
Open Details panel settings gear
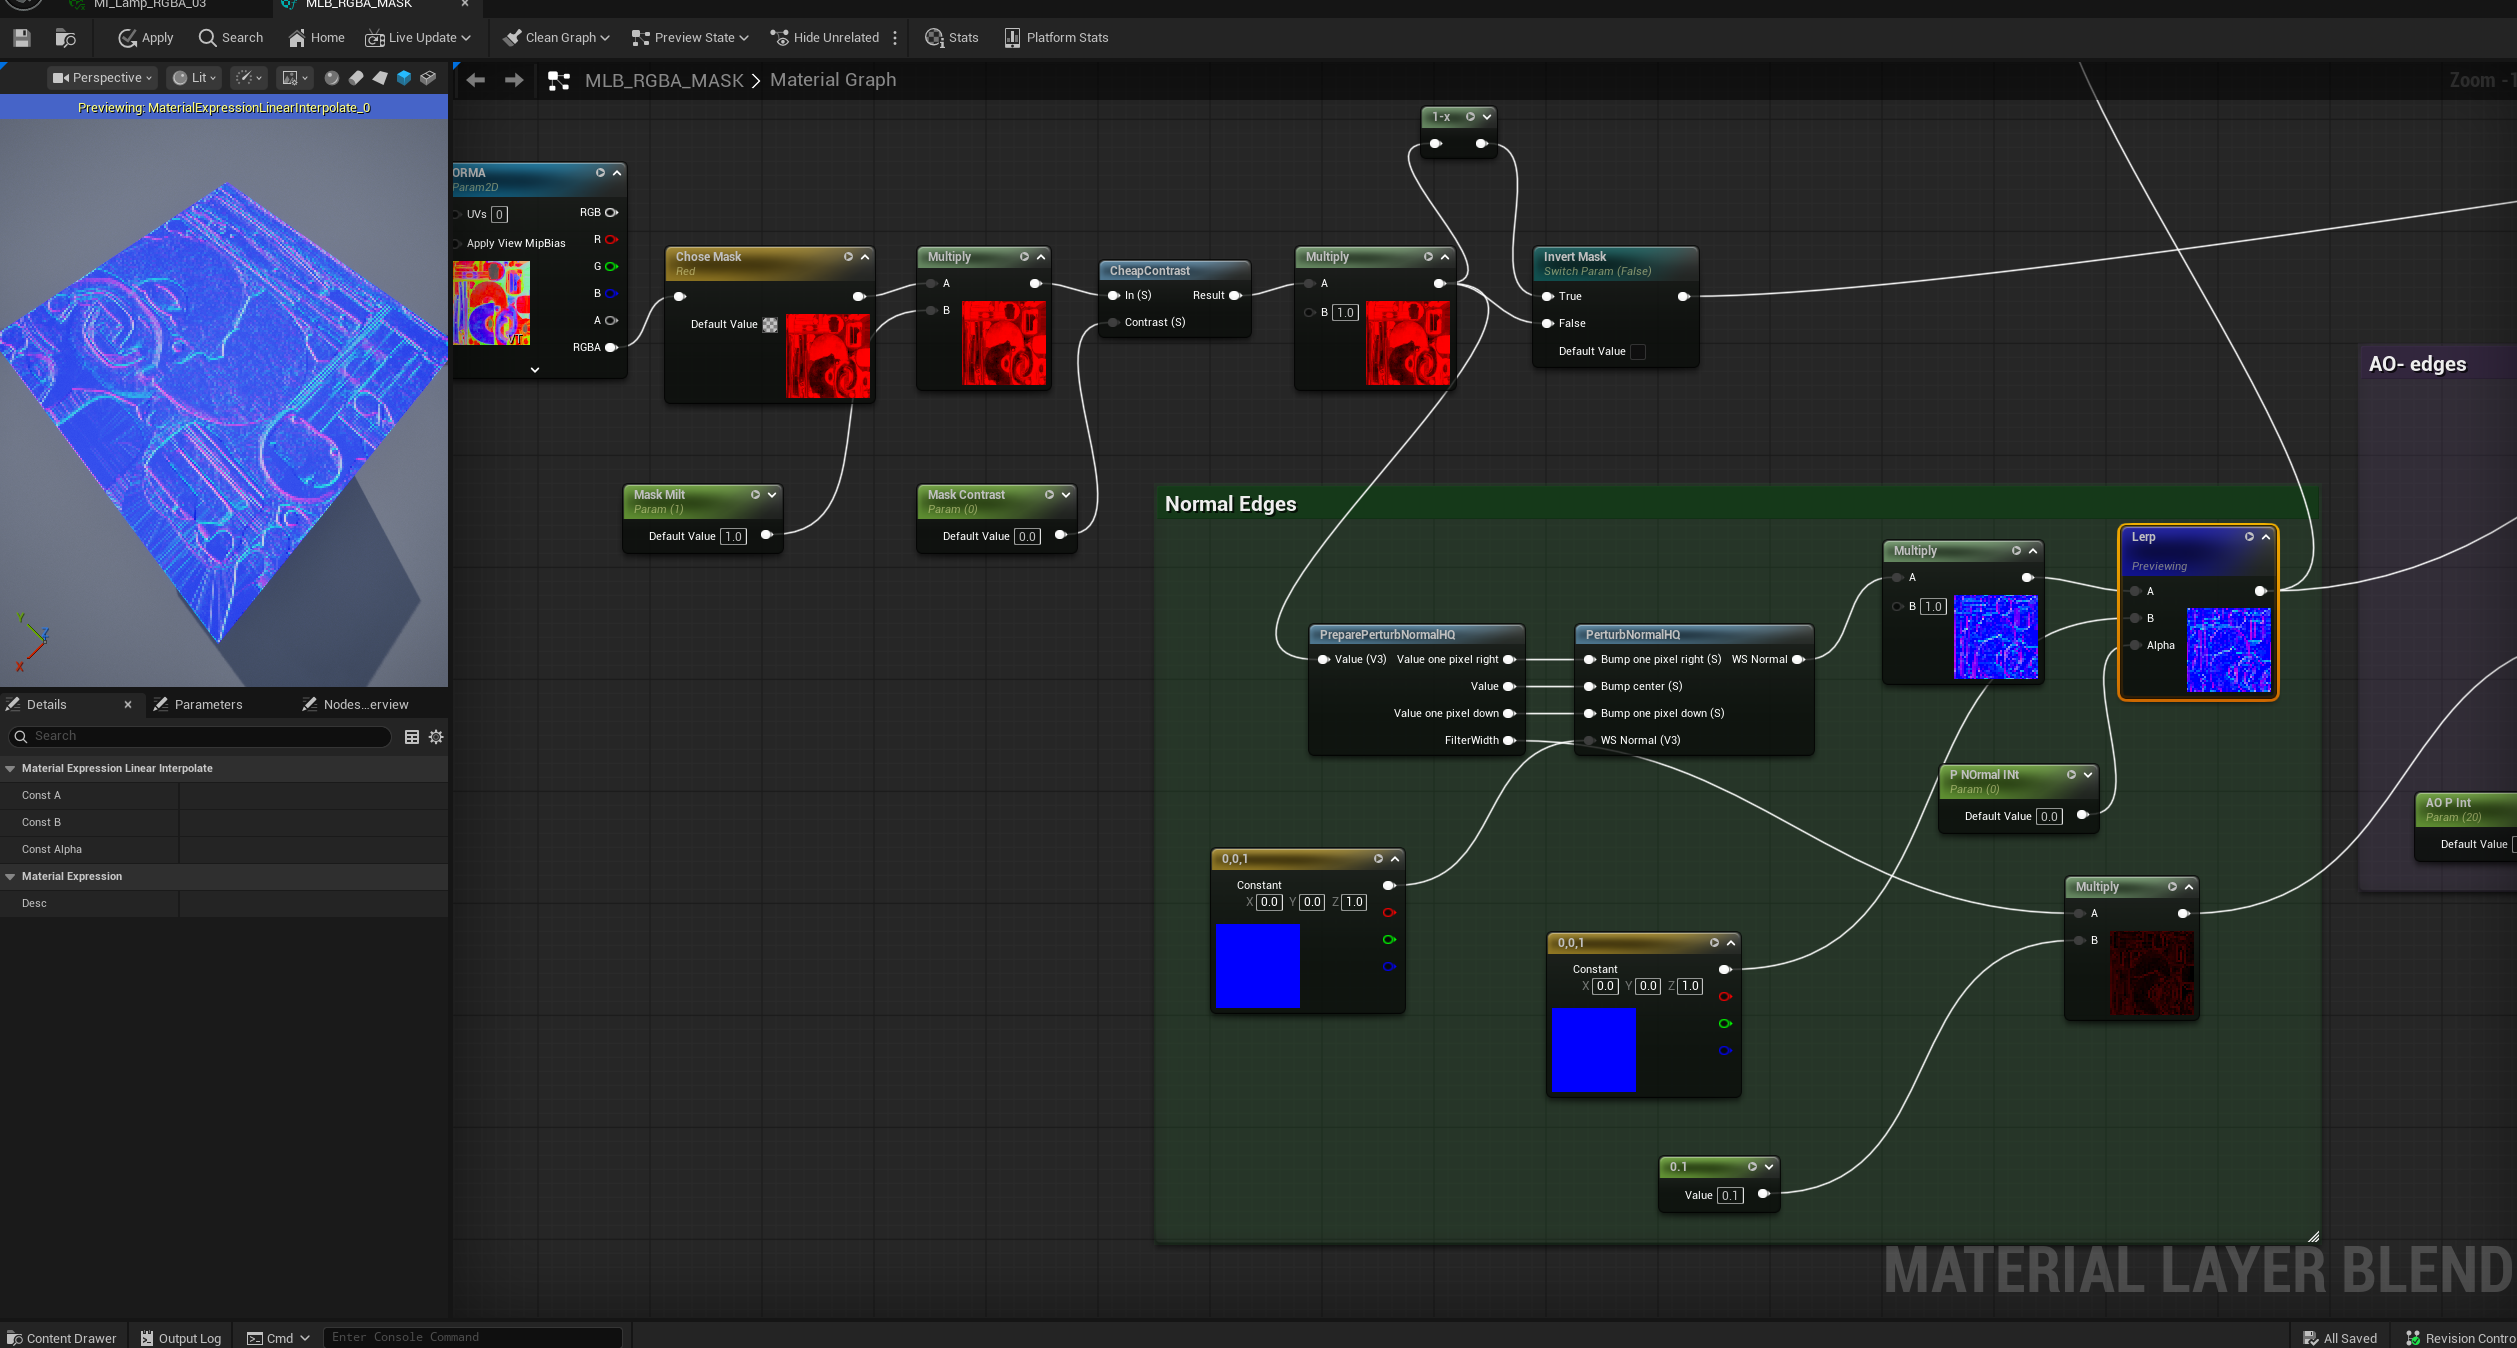(436, 737)
